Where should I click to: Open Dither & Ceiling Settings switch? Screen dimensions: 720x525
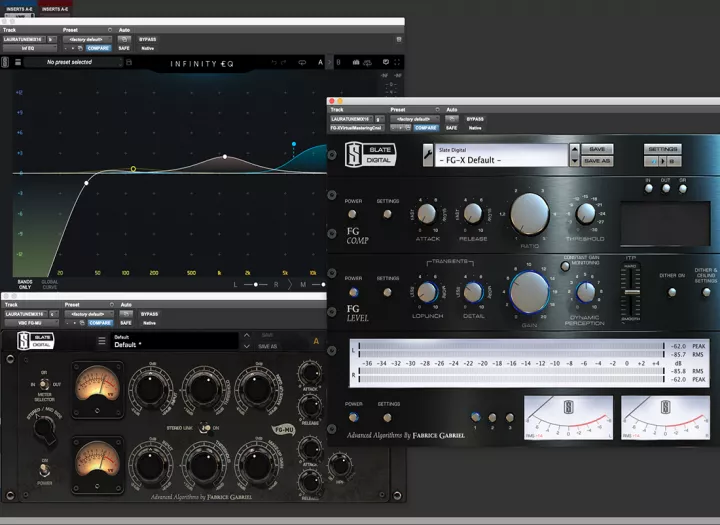[706, 292]
